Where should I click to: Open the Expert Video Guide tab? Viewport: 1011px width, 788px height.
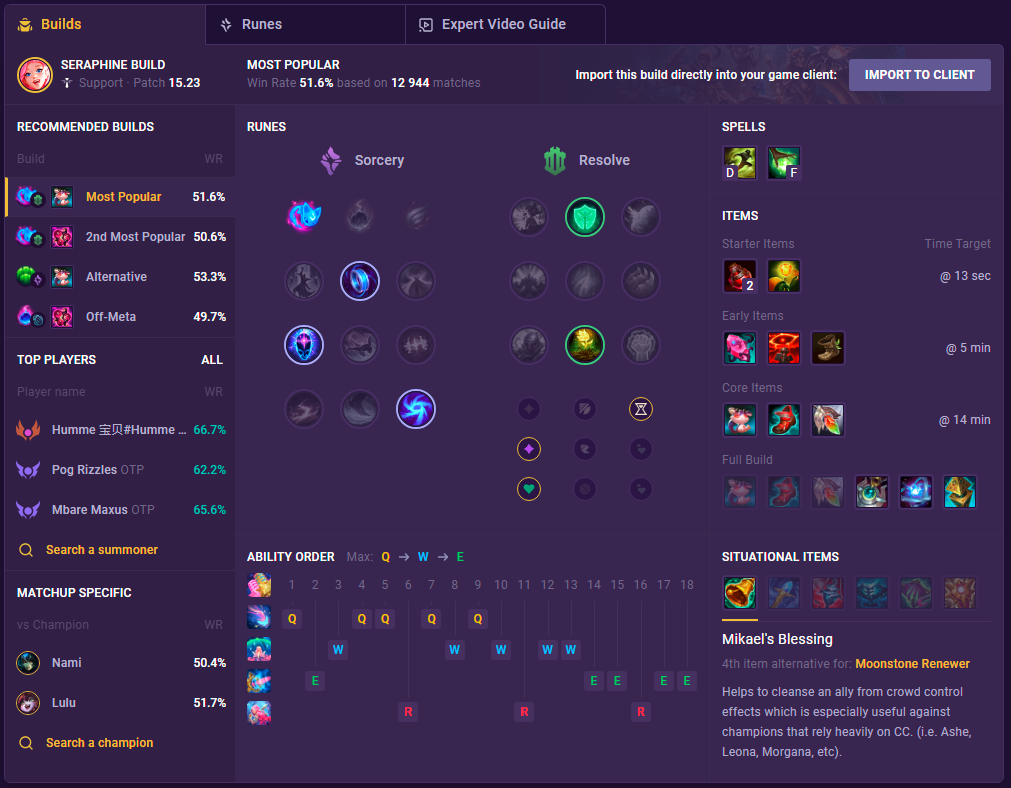coord(505,25)
